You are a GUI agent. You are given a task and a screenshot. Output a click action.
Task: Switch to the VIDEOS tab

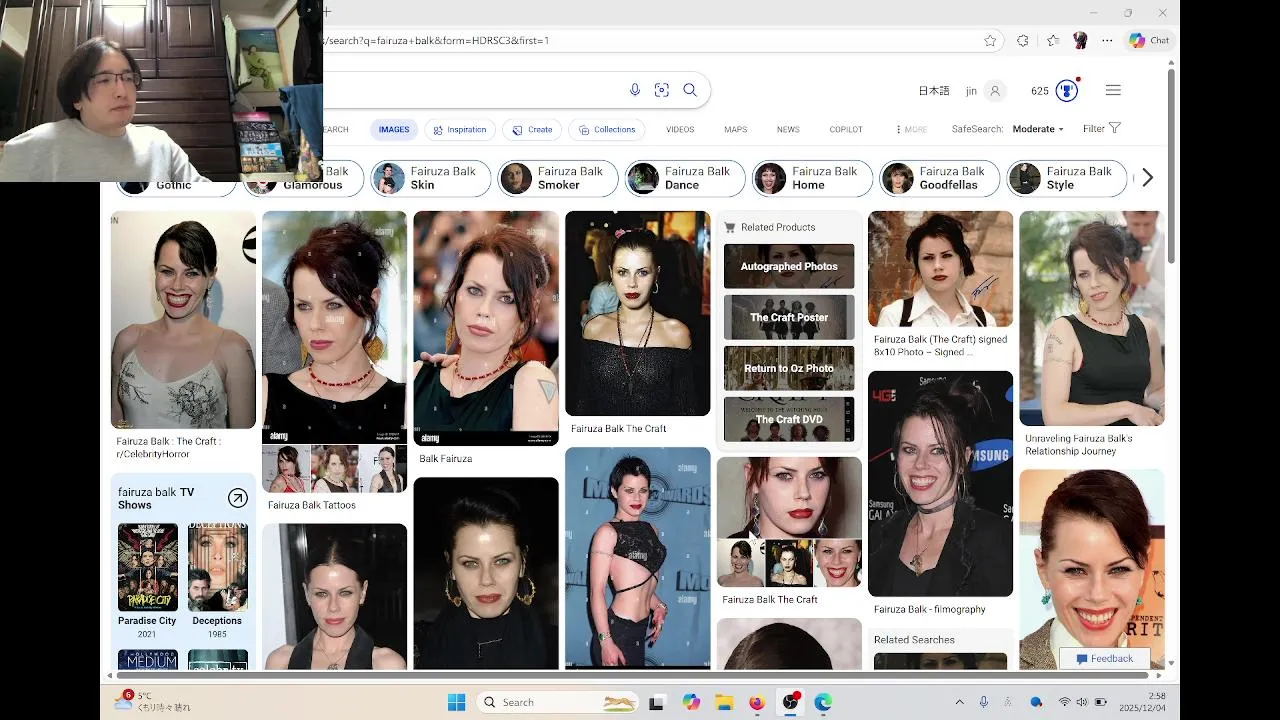coord(680,129)
